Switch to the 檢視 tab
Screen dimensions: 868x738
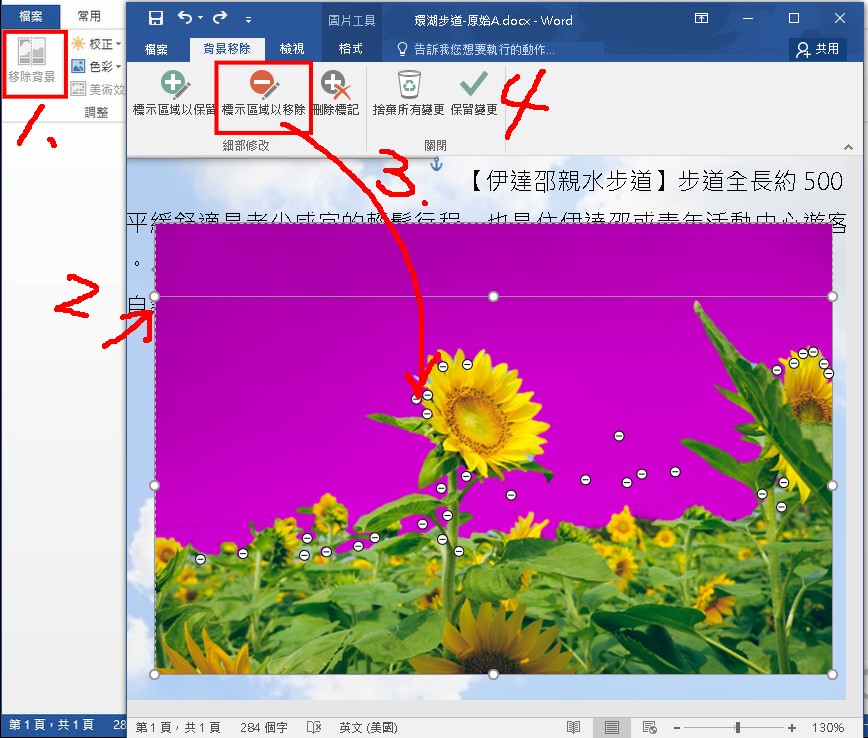click(292, 48)
